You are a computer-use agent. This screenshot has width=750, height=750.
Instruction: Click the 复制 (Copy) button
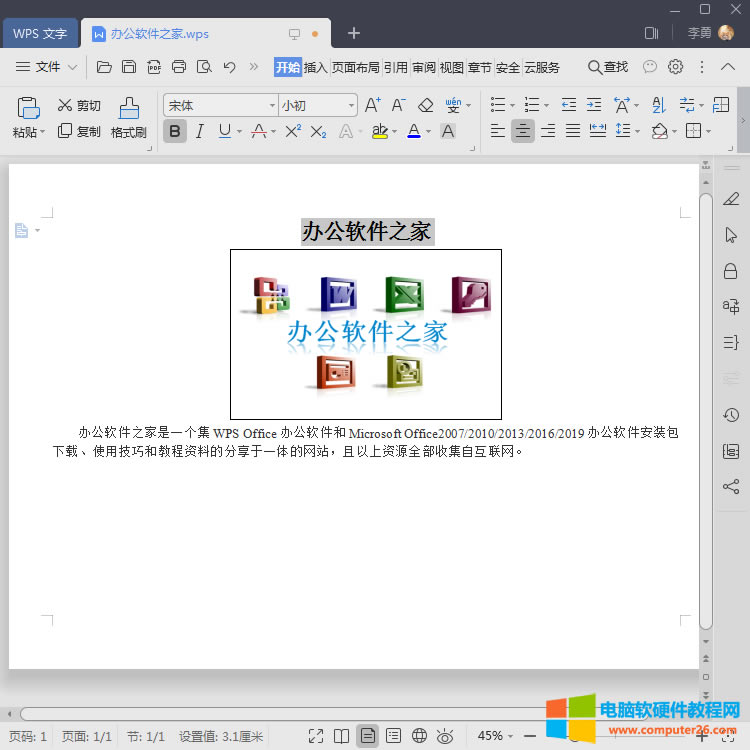point(79,131)
